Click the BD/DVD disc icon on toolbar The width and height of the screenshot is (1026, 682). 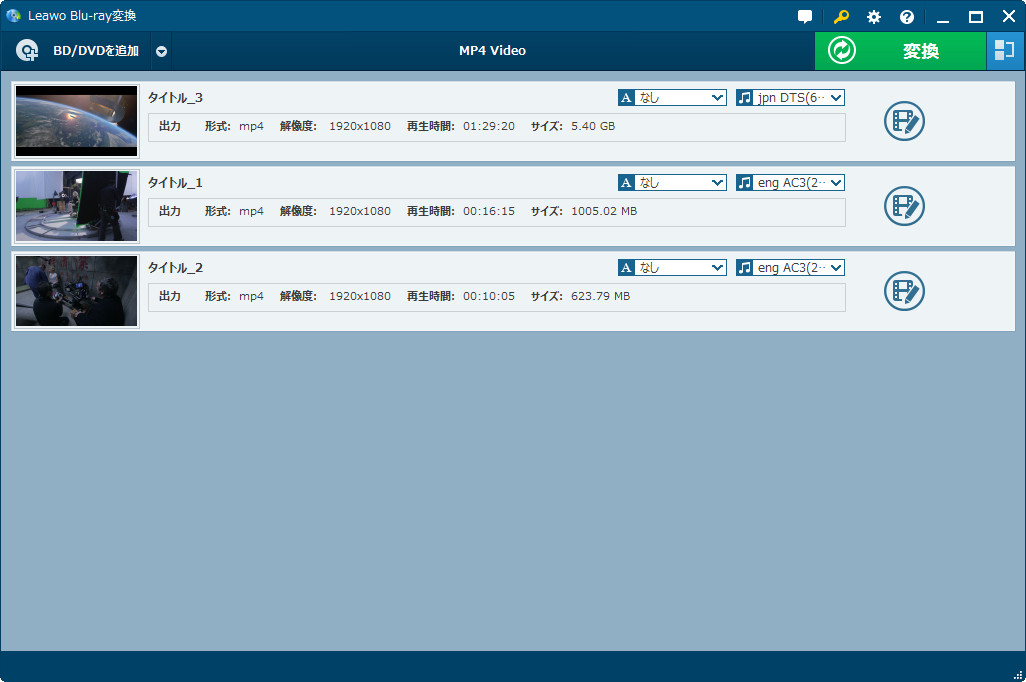(26, 50)
